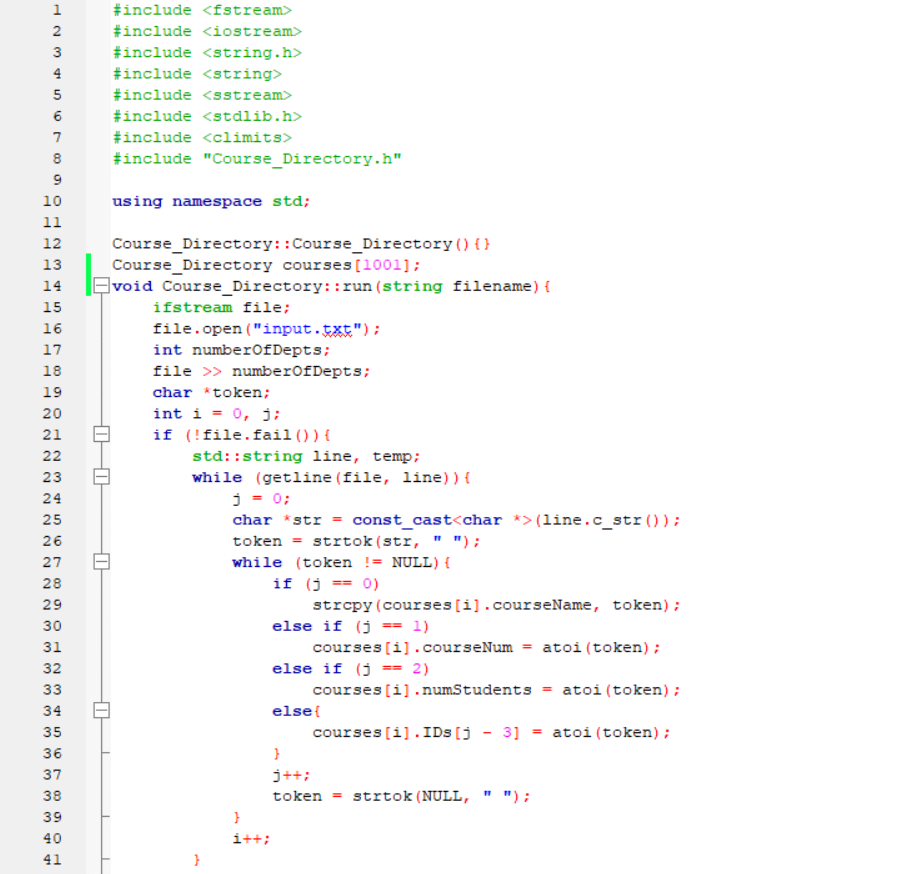
Task: Click 'string filename' parameter in run
Action: click(x=457, y=286)
